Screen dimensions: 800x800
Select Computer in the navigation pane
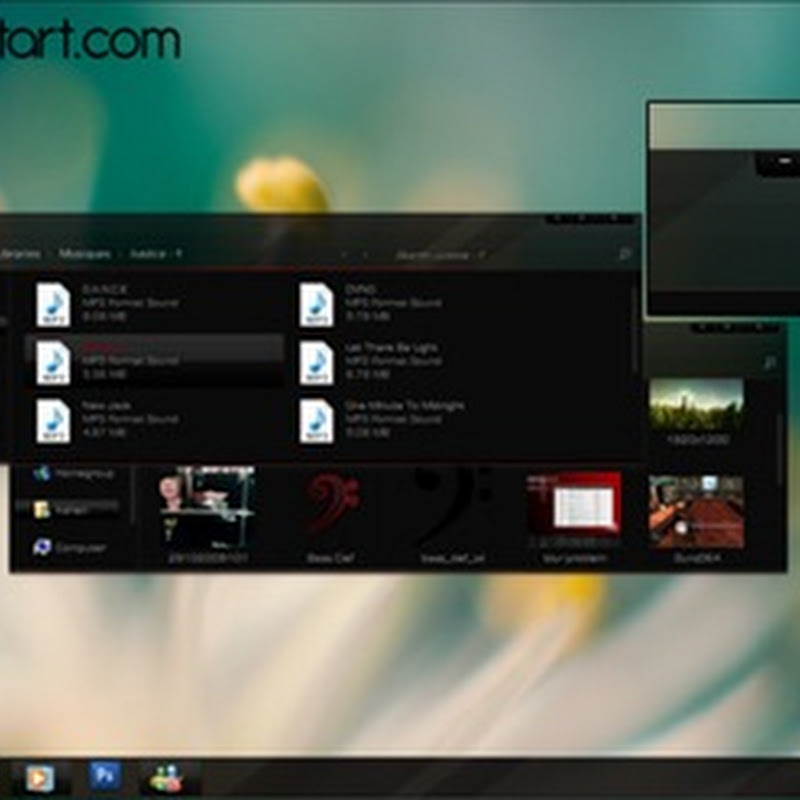point(78,548)
